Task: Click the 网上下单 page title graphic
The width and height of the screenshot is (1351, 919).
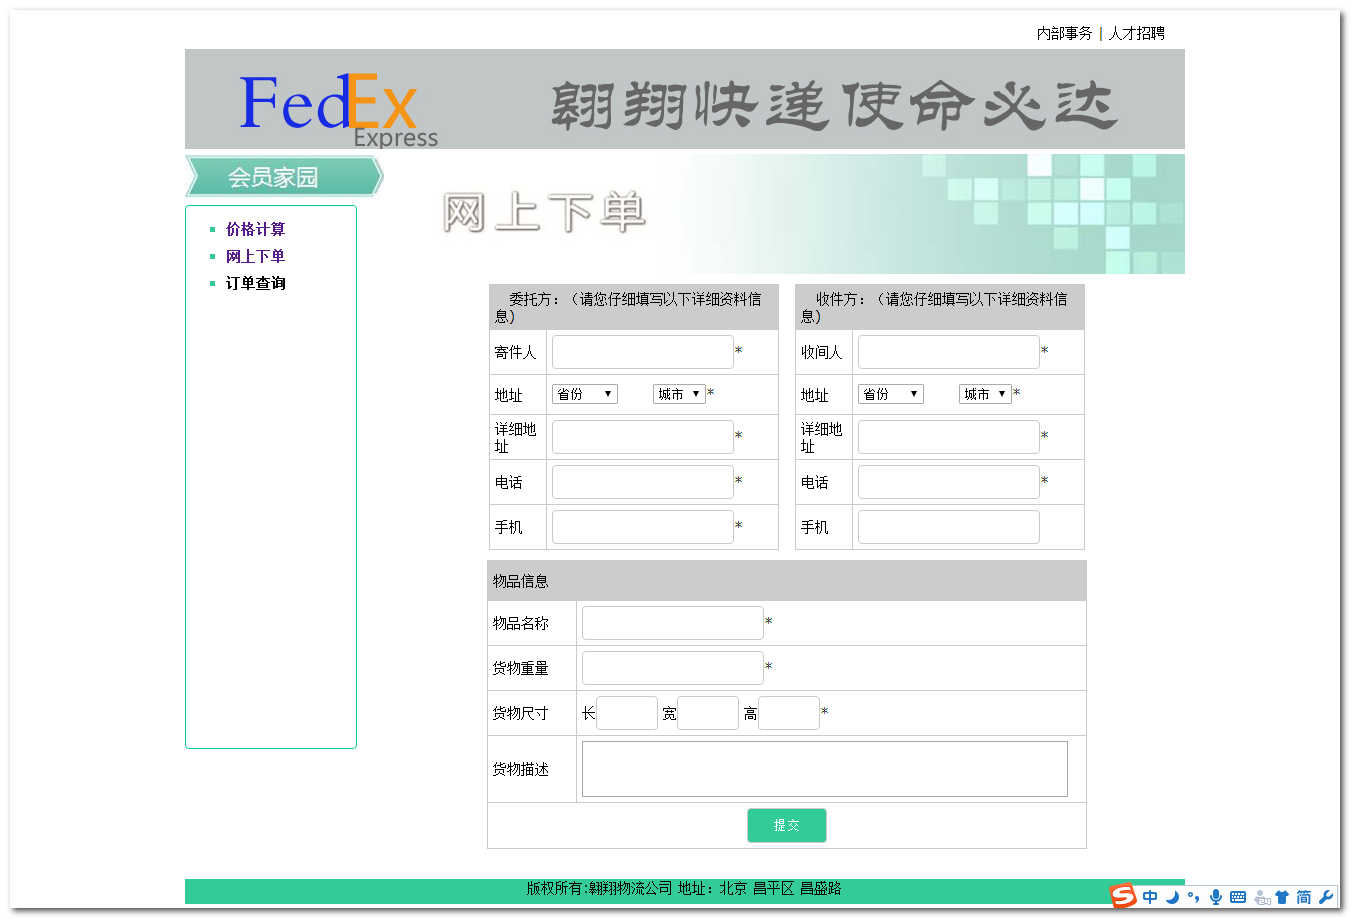Action: 544,213
